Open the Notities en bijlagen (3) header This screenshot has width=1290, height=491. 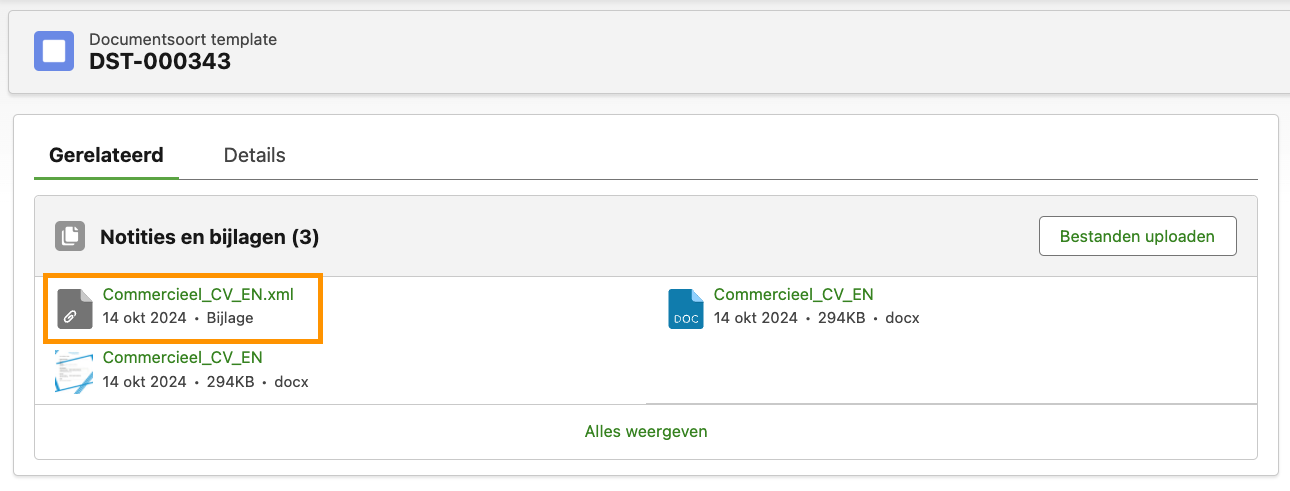pos(209,237)
